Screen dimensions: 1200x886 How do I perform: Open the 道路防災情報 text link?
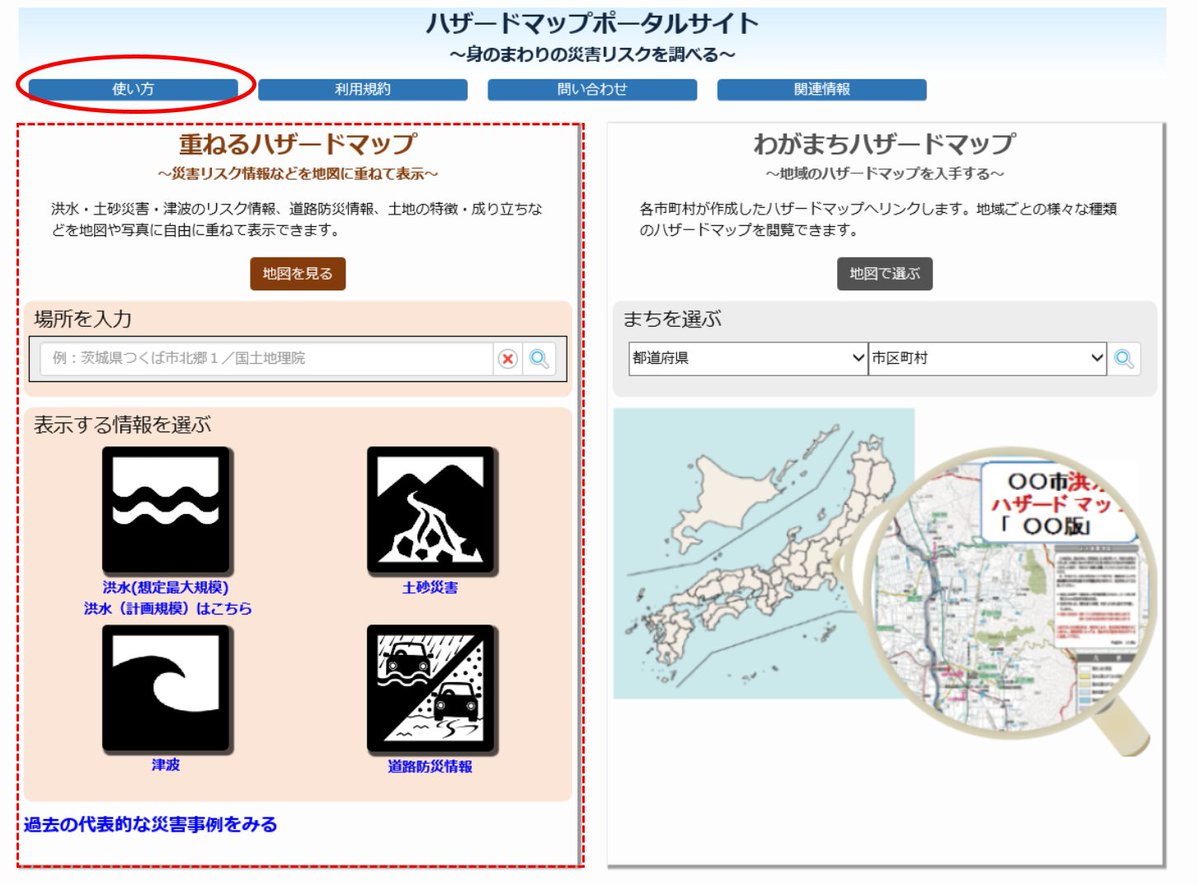click(x=430, y=768)
